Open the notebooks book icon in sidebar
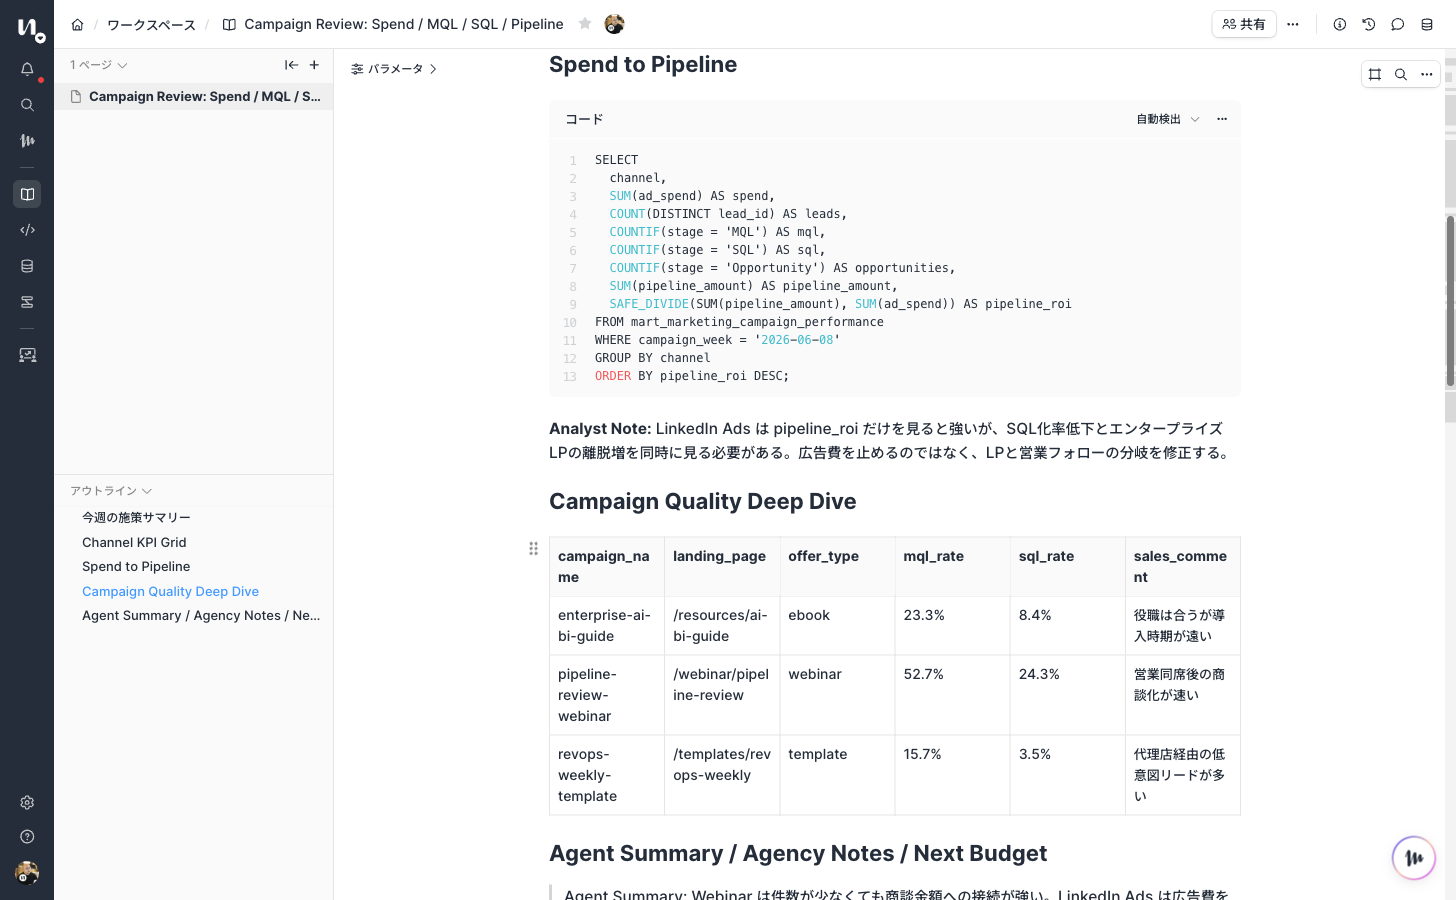1456x900 pixels. [27, 194]
